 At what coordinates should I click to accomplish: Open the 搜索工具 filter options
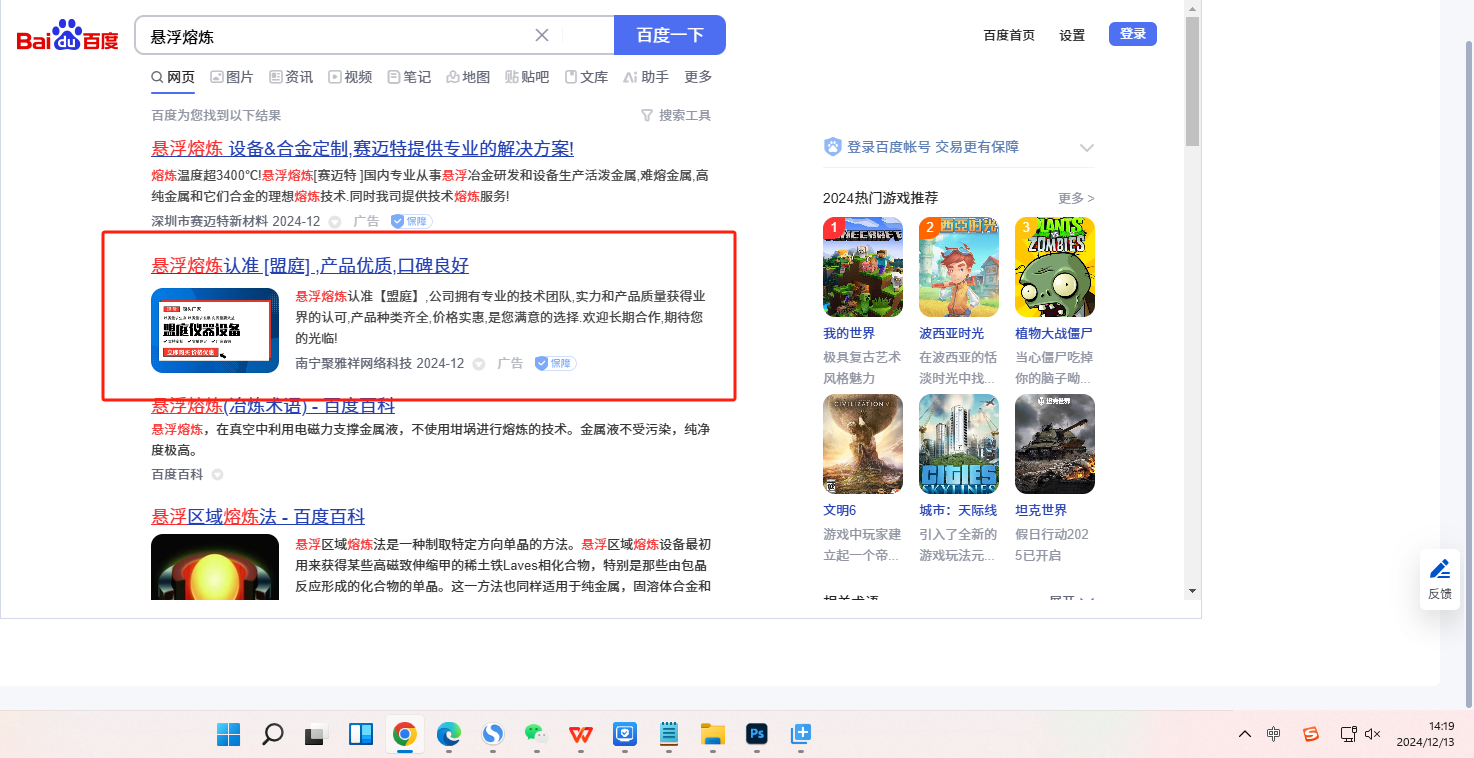(x=675, y=115)
